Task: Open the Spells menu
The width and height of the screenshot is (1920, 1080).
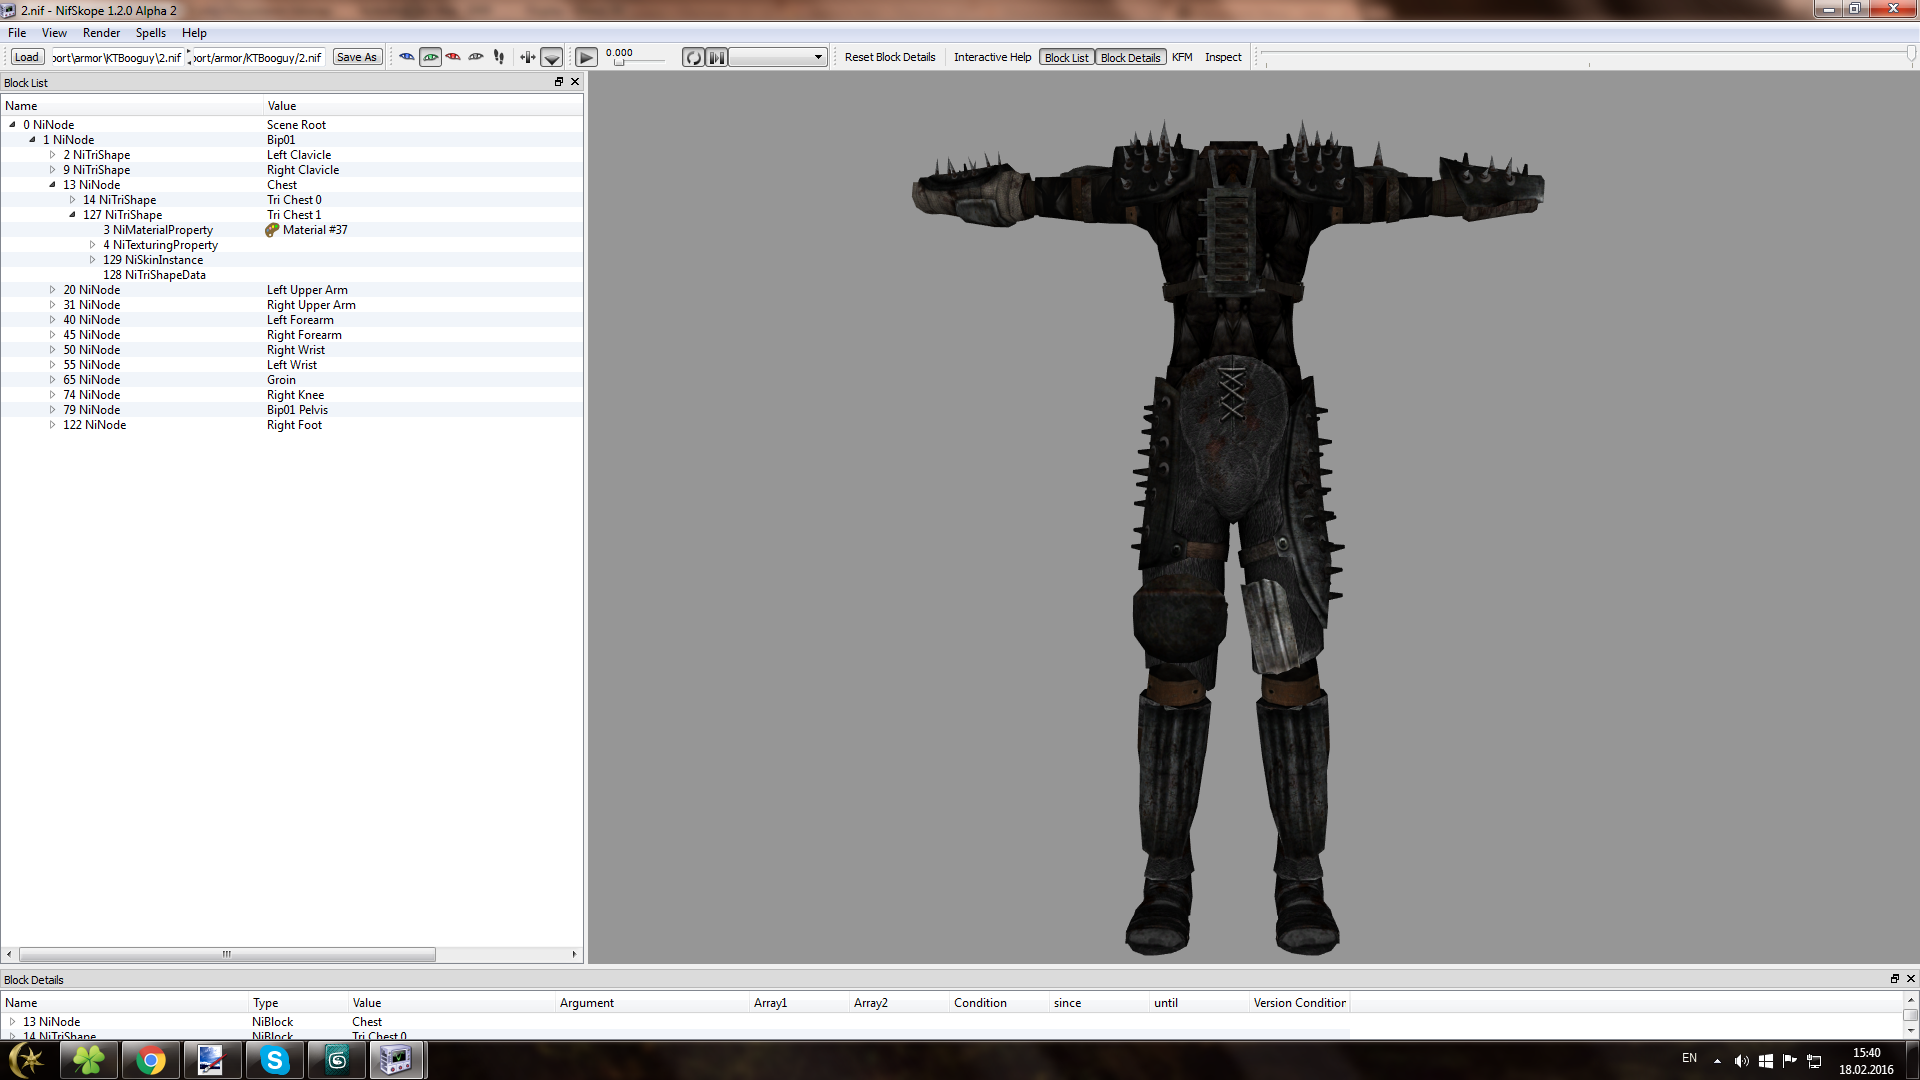Action: click(x=151, y=33)
